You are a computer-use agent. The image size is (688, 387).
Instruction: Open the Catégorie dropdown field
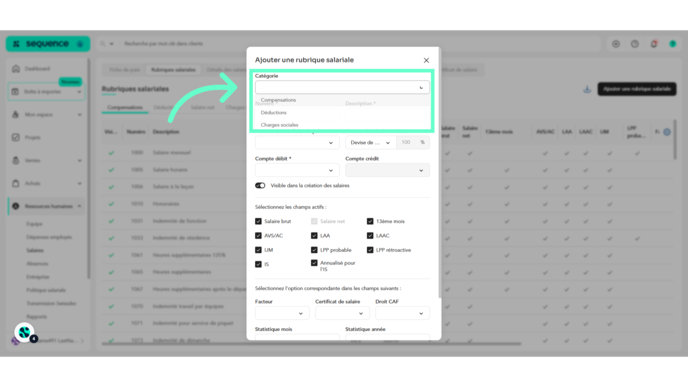[342, 87]
